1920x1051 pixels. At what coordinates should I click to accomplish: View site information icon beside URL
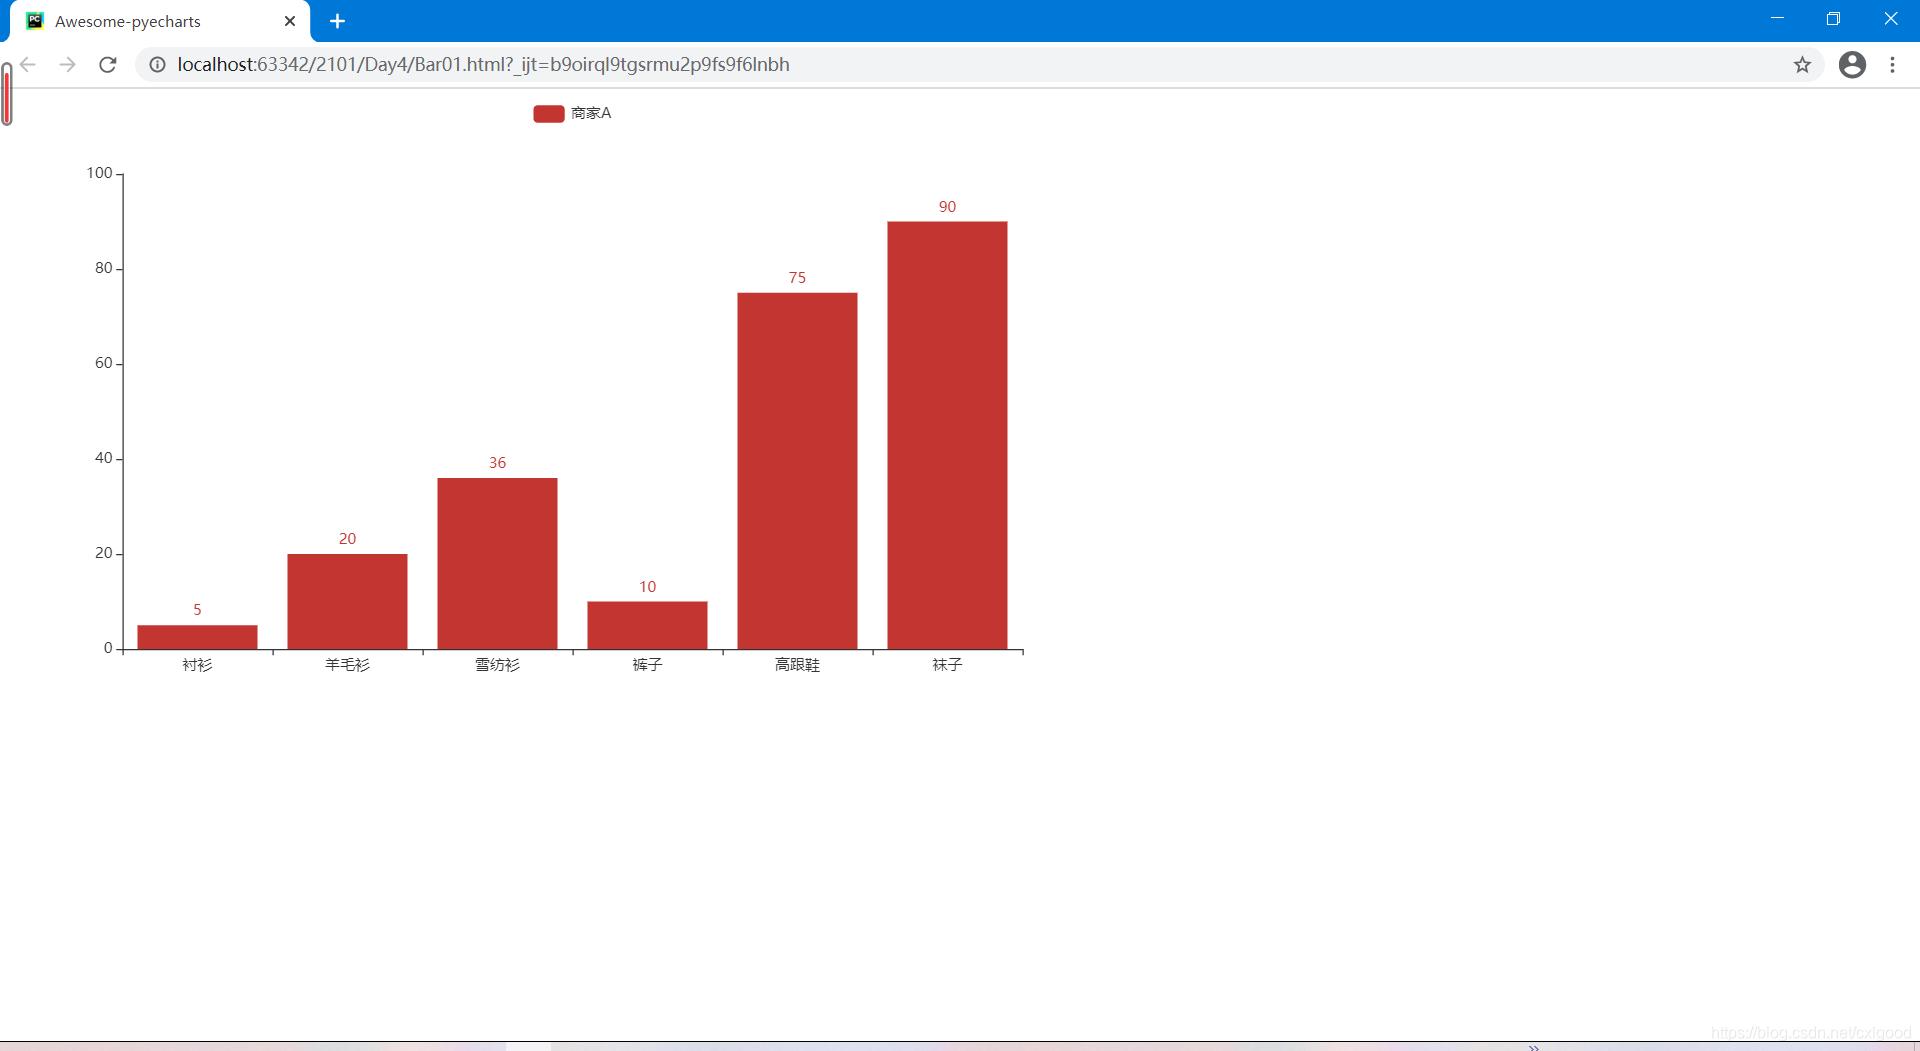pos(157,65)
